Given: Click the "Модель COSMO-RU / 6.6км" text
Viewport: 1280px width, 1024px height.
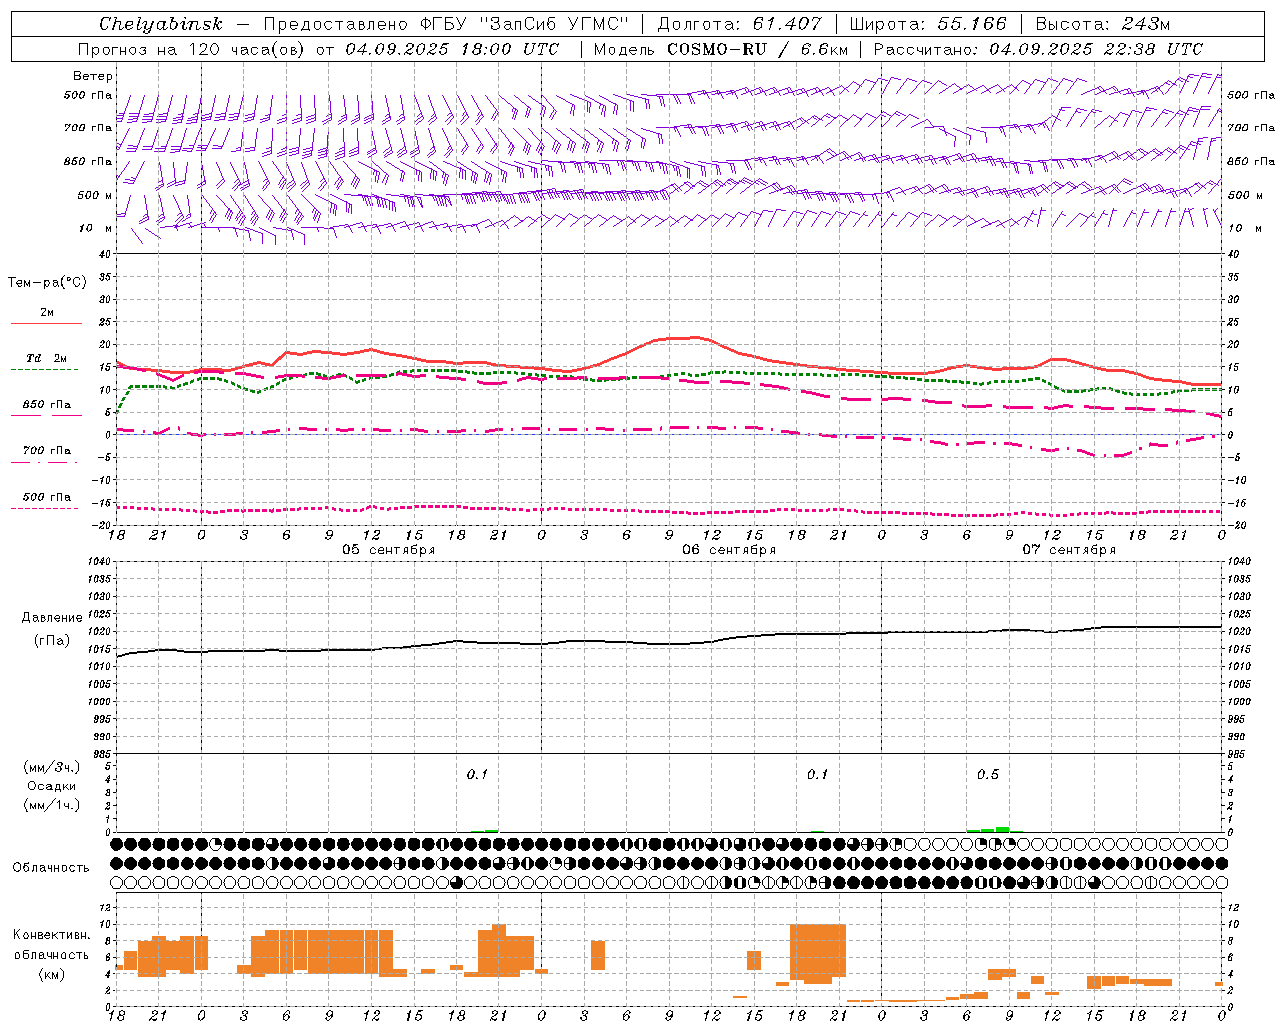Looking at the screenshot, I should (720, 49).
